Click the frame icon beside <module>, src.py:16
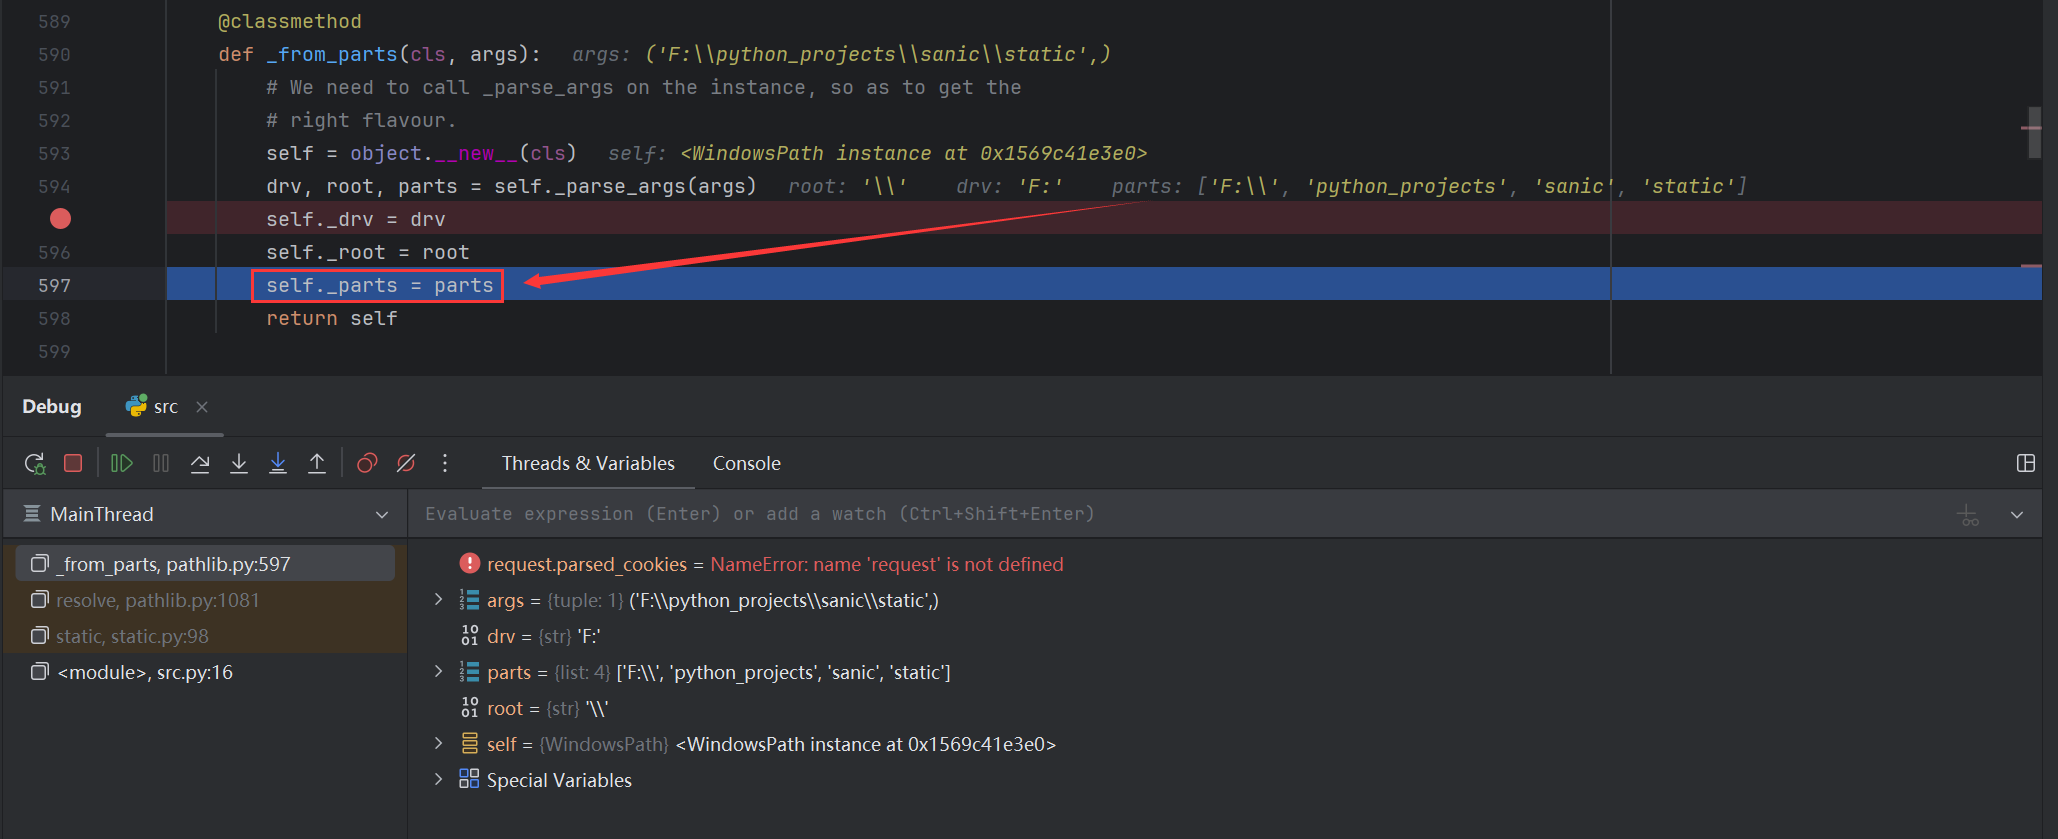Image resolution: width=2058 pixels, height=839 pixels. pyautogui.click(x=39, y=672)
